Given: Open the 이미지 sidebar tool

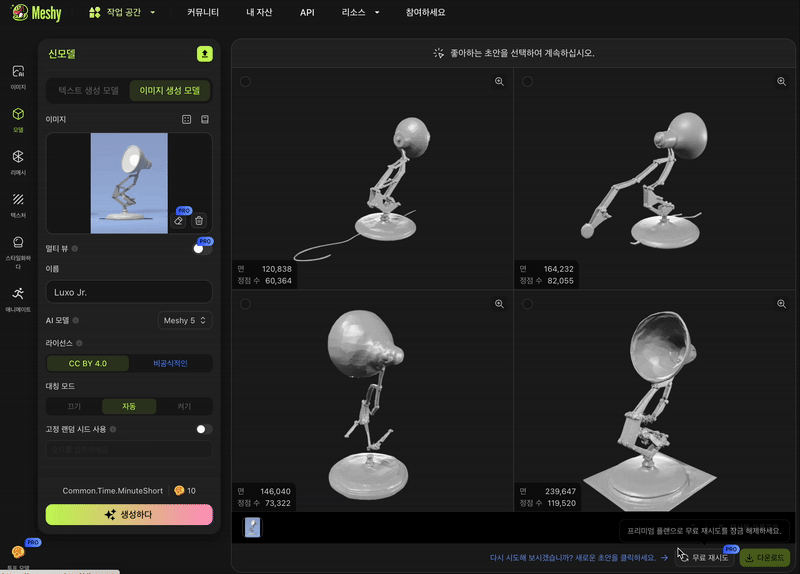Looking at the screenshot, I should point(18,77).
